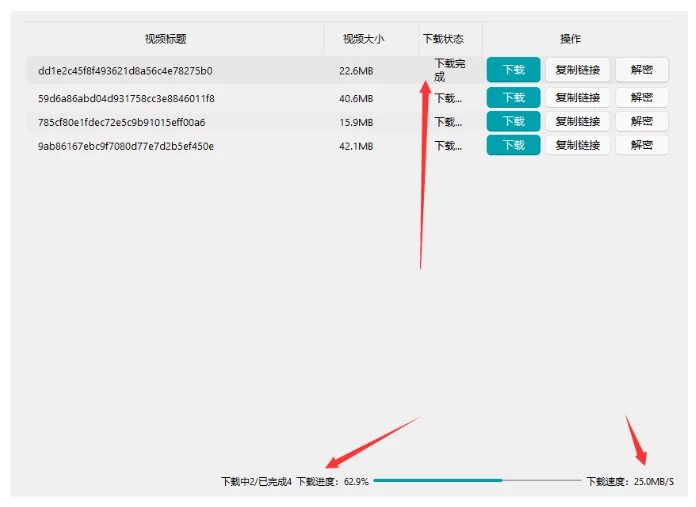This screenshot has width=696, height=507.
Task: Click the 视频标题 column header
Action: click(165, 39)
